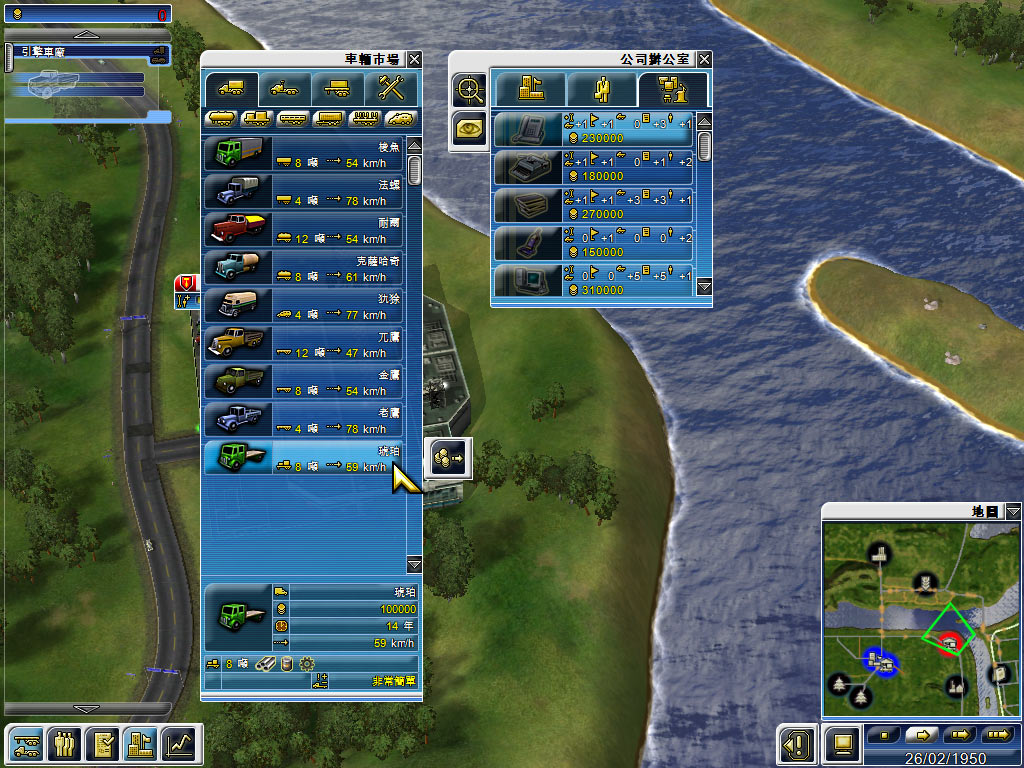The width and height of the screenshot is (1024, 768).
Task: Select the 引擎車廠 entry in sidebar
Action: pos(88,54)
